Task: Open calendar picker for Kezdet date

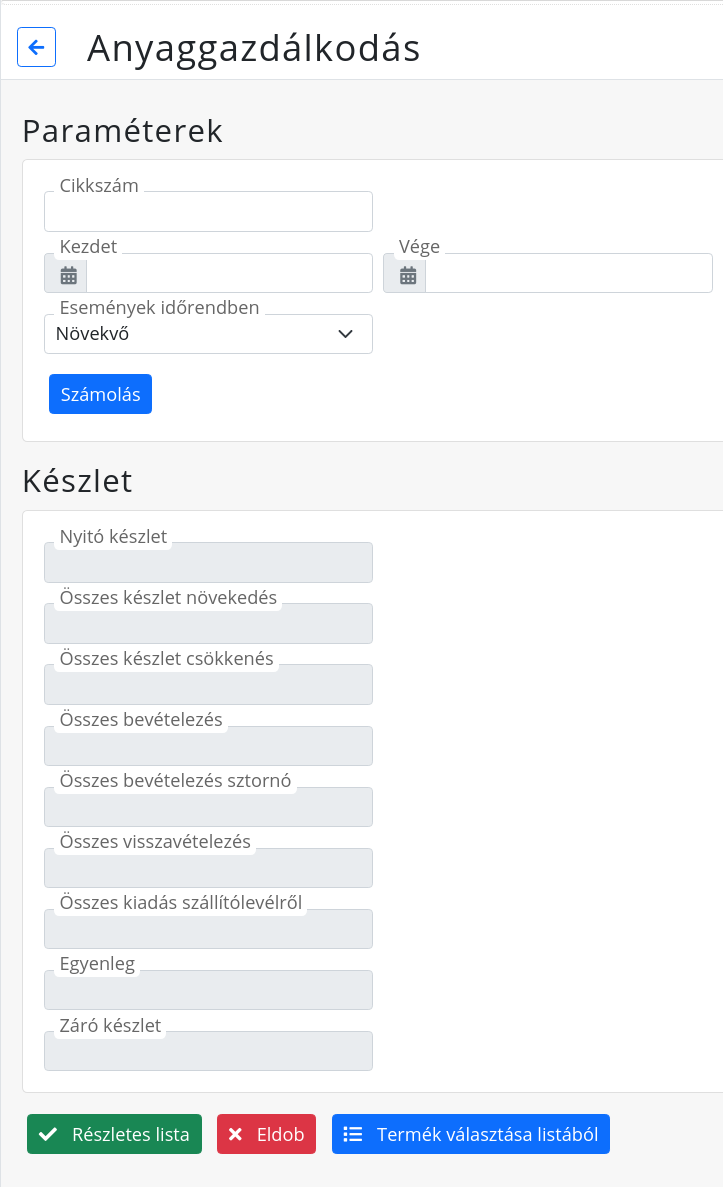Action: pyautogui.click(x=69, y=276)
